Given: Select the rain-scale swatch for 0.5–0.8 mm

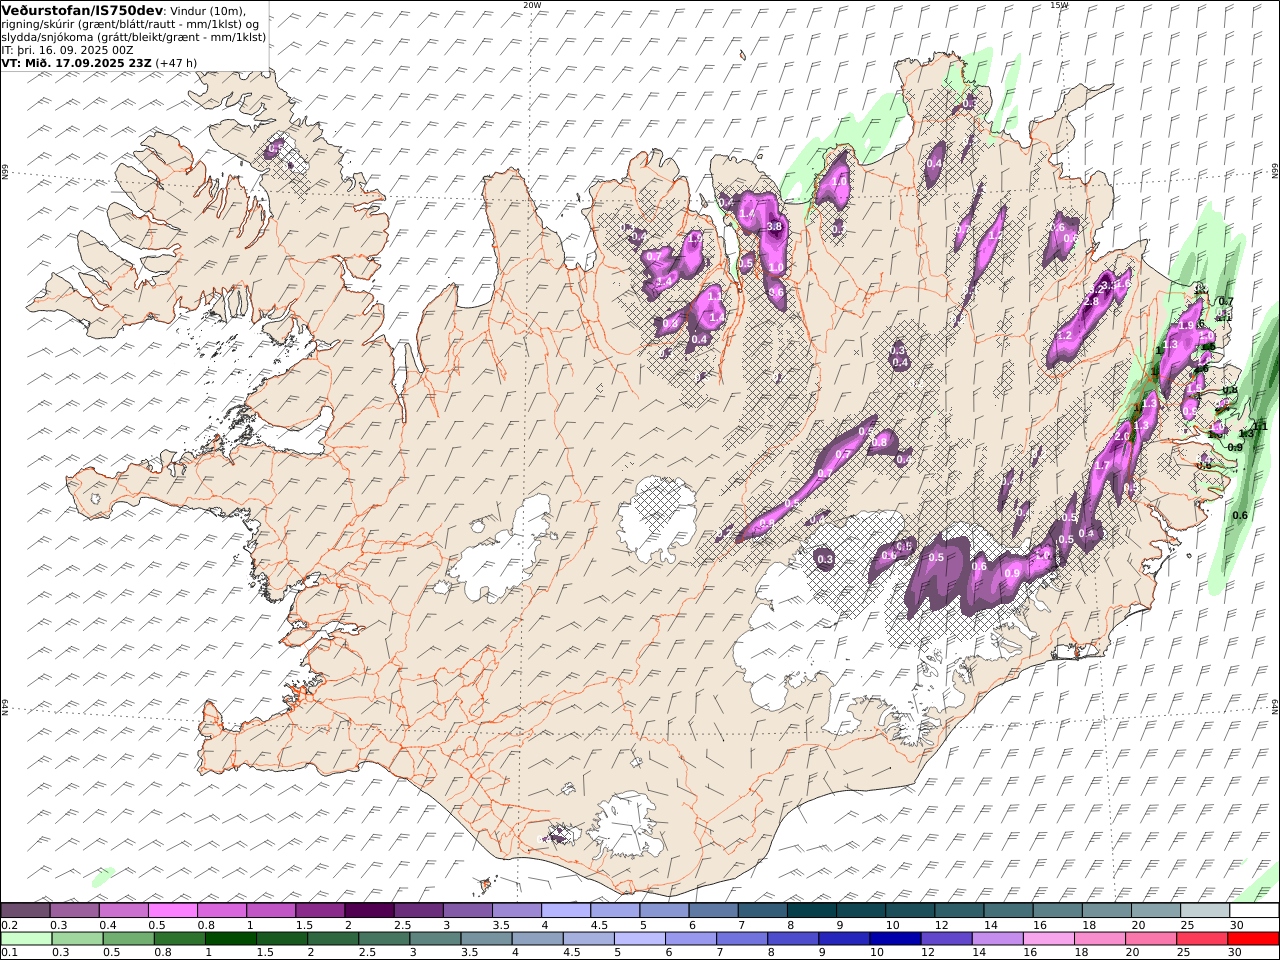Looking at the screenshot, I should 129,939.
